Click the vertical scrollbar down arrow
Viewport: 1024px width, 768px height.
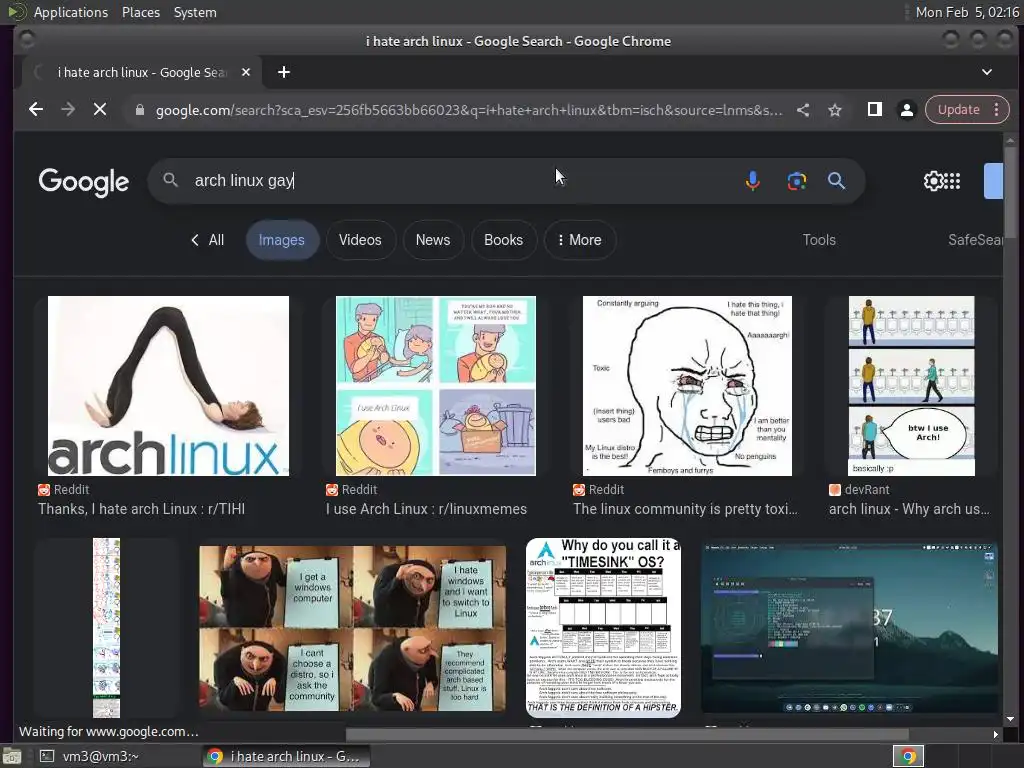[1010, 719]
